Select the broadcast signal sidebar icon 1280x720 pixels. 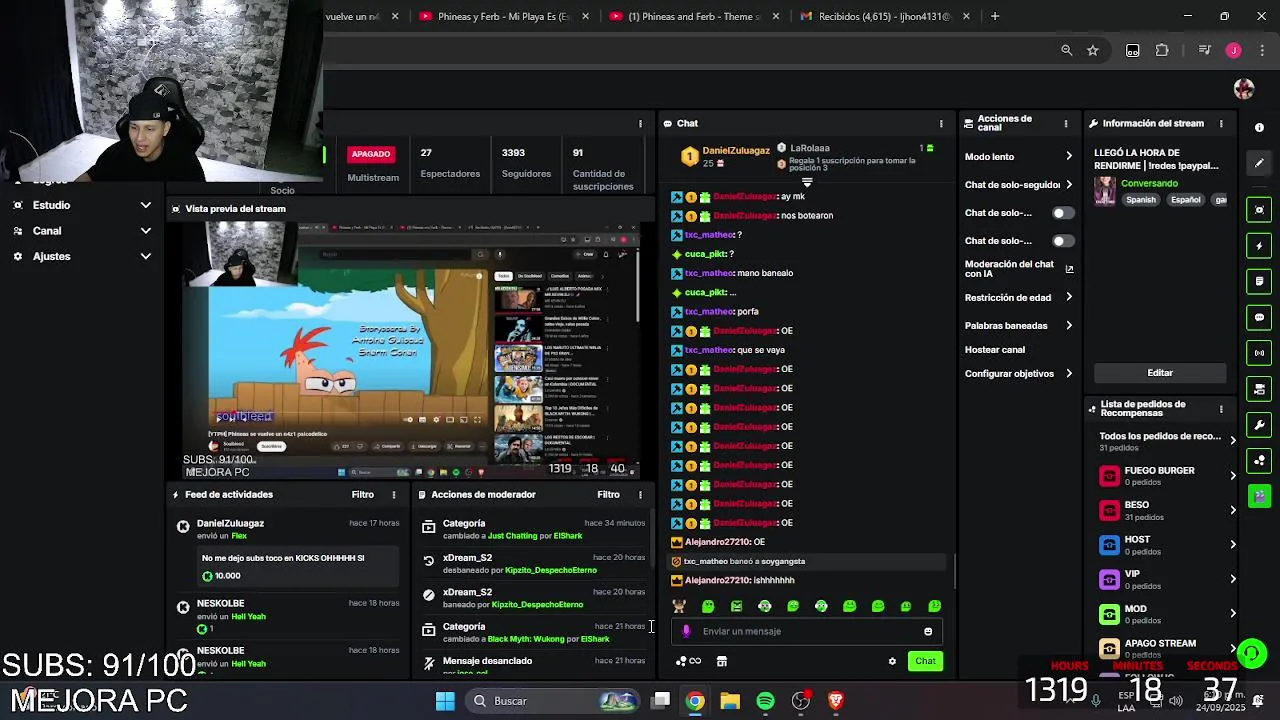coord(1259,353)
